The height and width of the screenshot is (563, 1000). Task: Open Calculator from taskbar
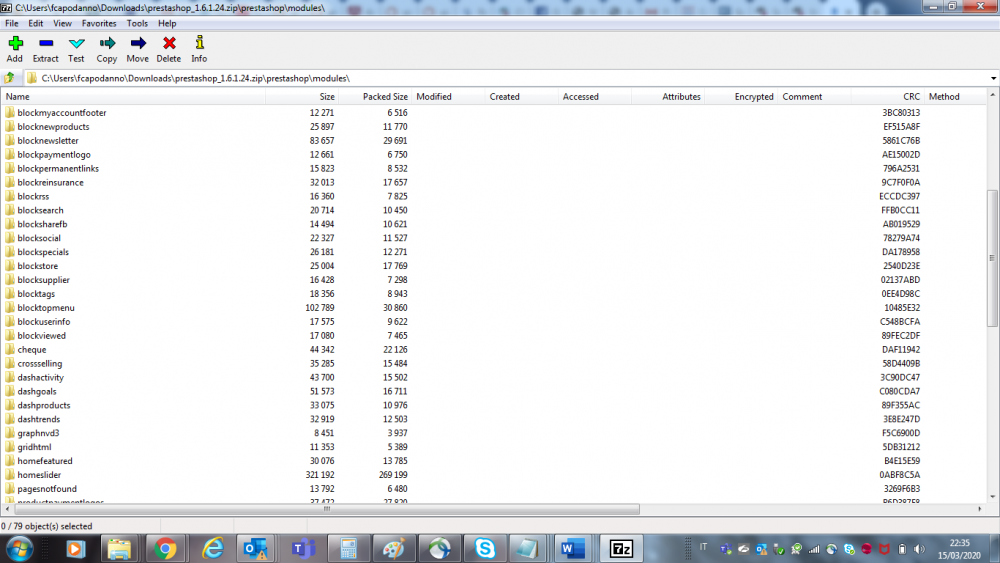(348, 549)
